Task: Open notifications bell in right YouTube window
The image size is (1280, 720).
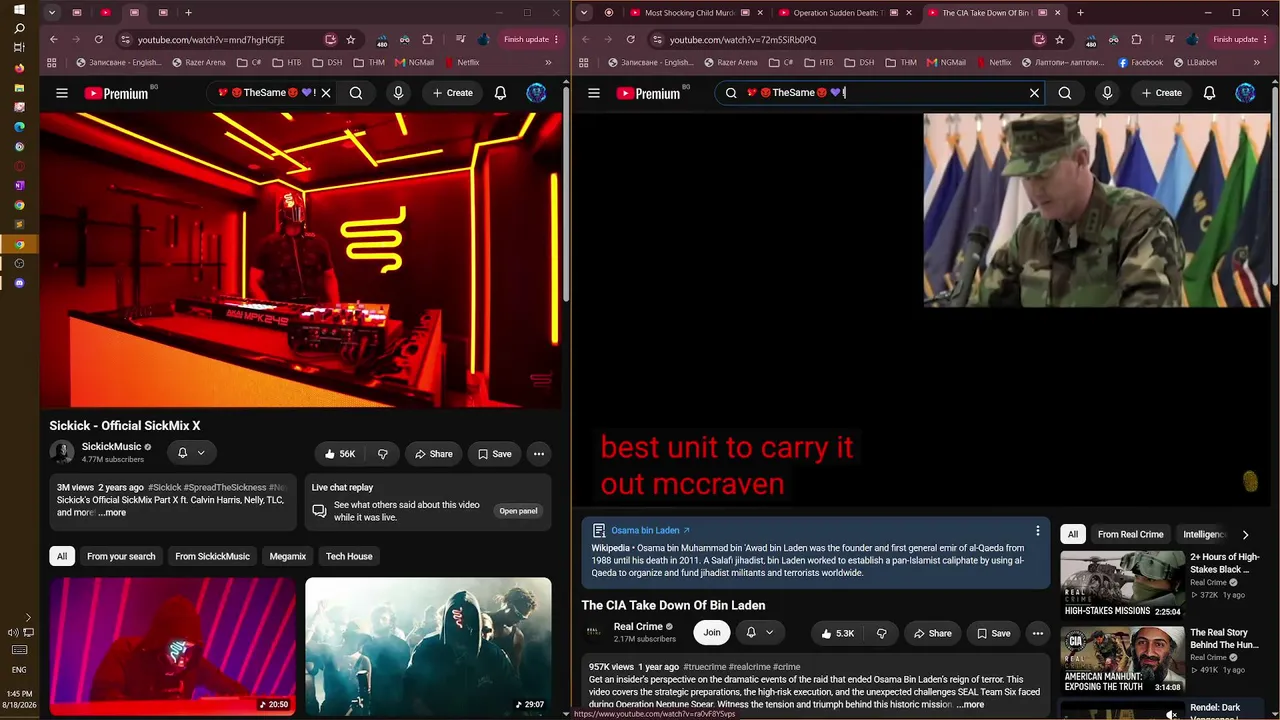Action: coord(1209,93)
